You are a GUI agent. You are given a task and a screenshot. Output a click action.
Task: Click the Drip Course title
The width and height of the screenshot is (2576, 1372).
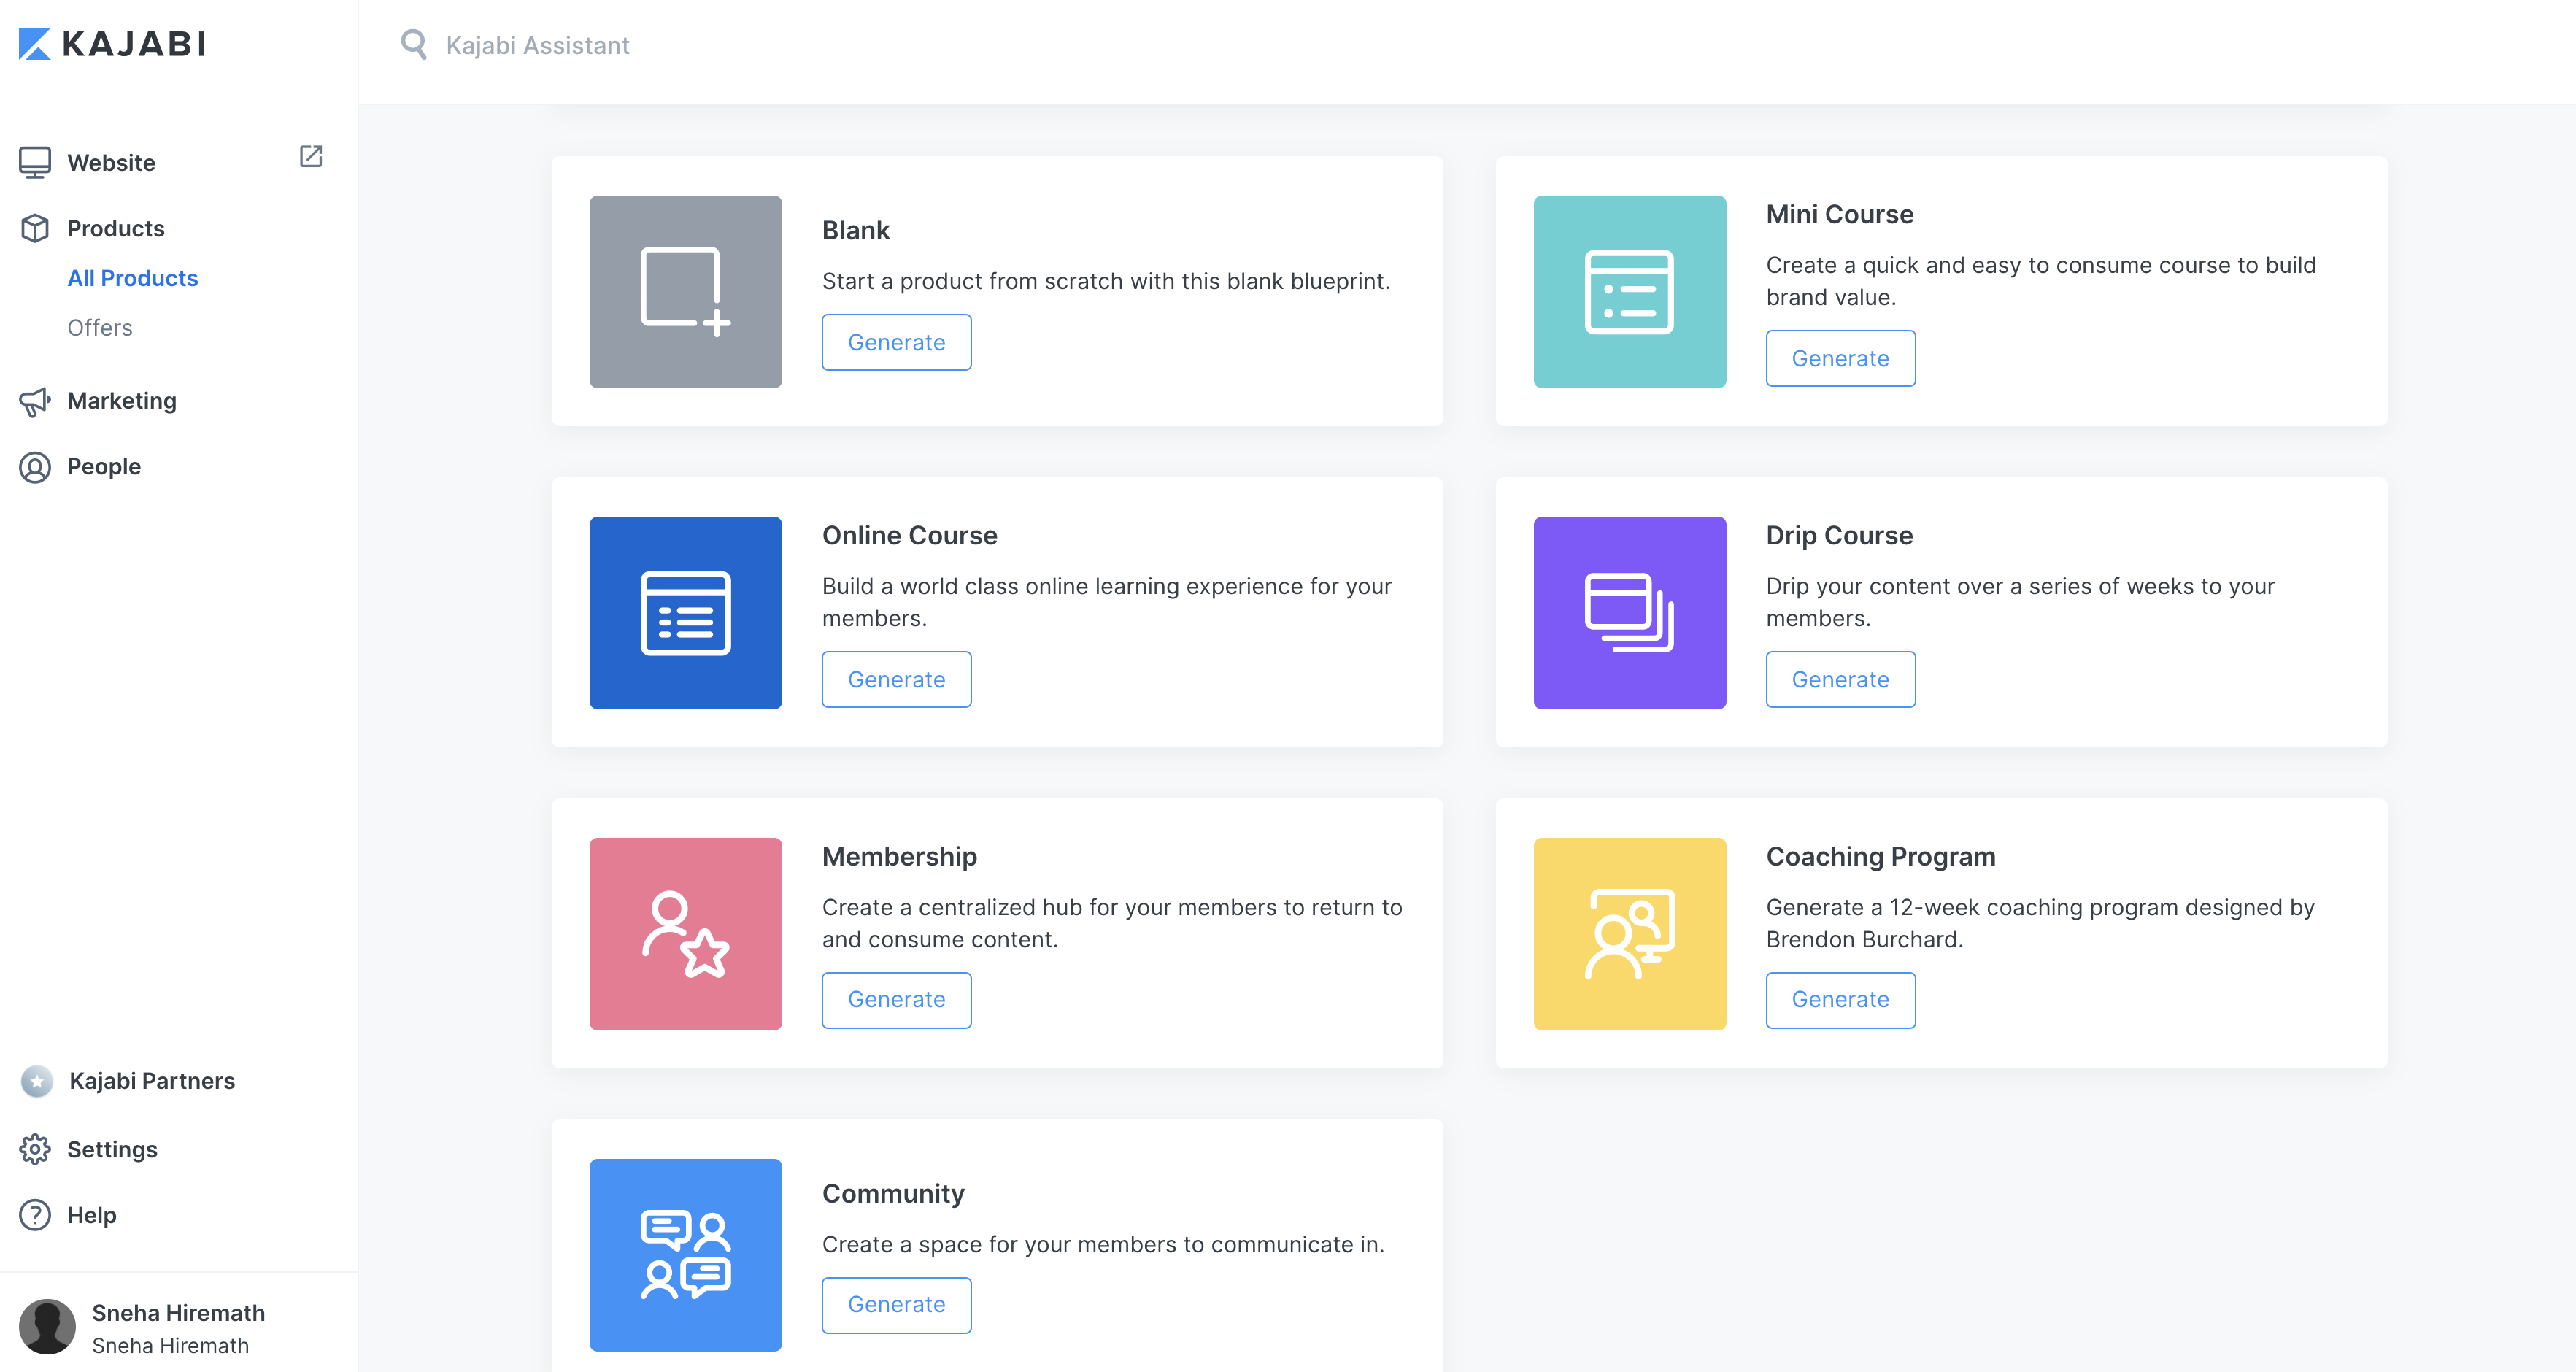[x=1839, y=535]
